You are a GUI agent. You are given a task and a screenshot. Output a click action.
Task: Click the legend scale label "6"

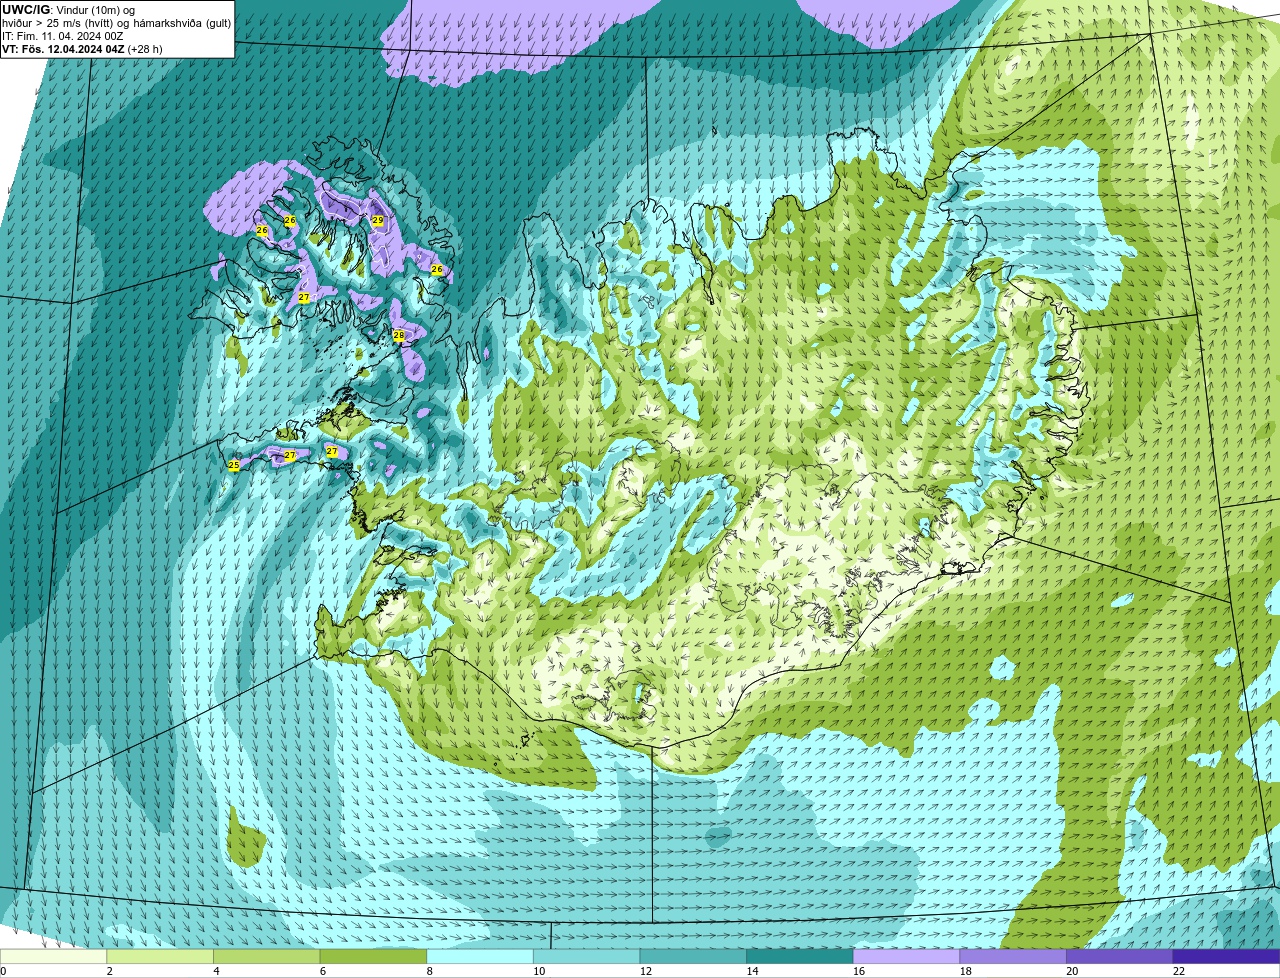(x=323, y=971)
